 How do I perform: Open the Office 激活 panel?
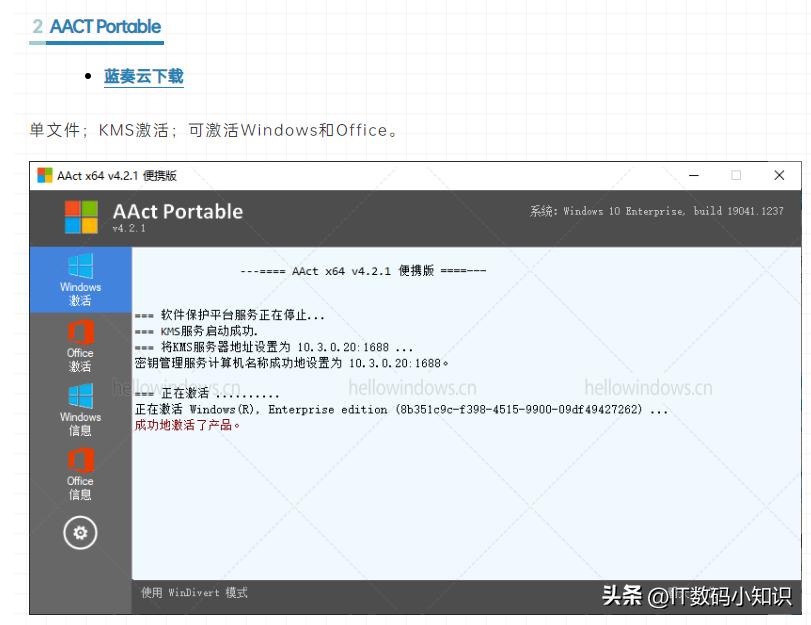click(80, 345)
